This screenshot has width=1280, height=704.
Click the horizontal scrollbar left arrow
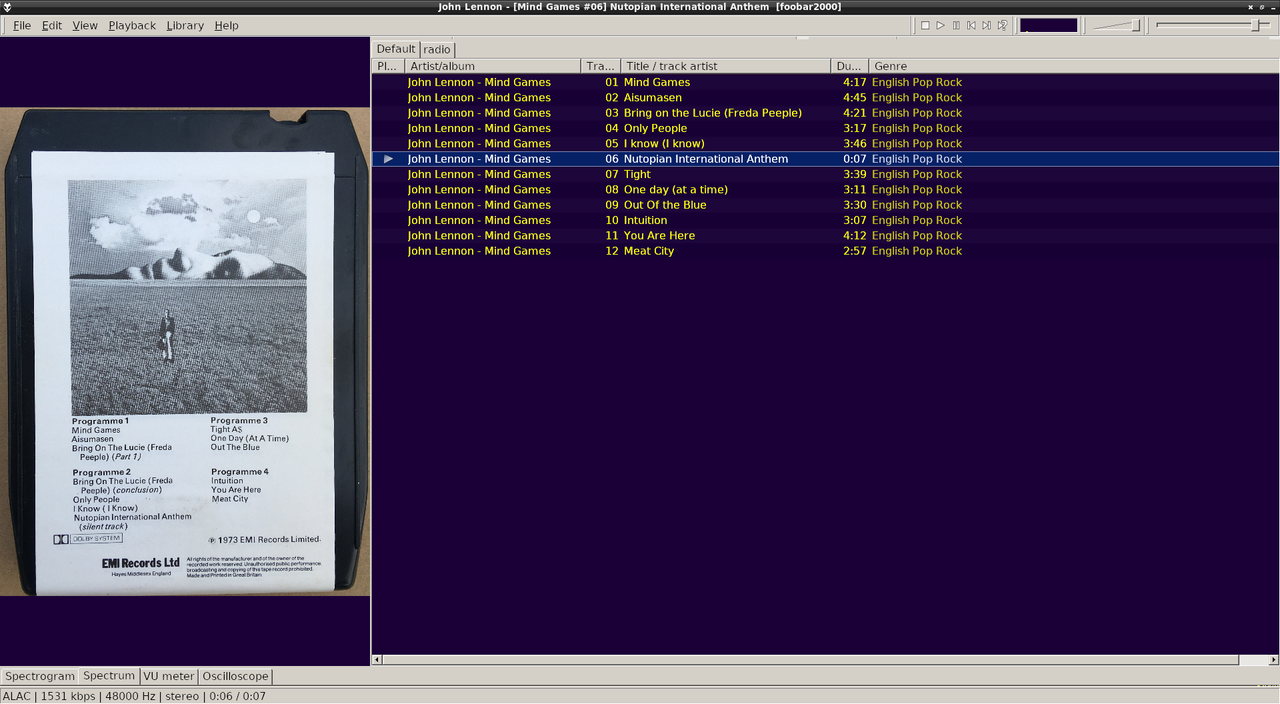[x=377, y=660]
